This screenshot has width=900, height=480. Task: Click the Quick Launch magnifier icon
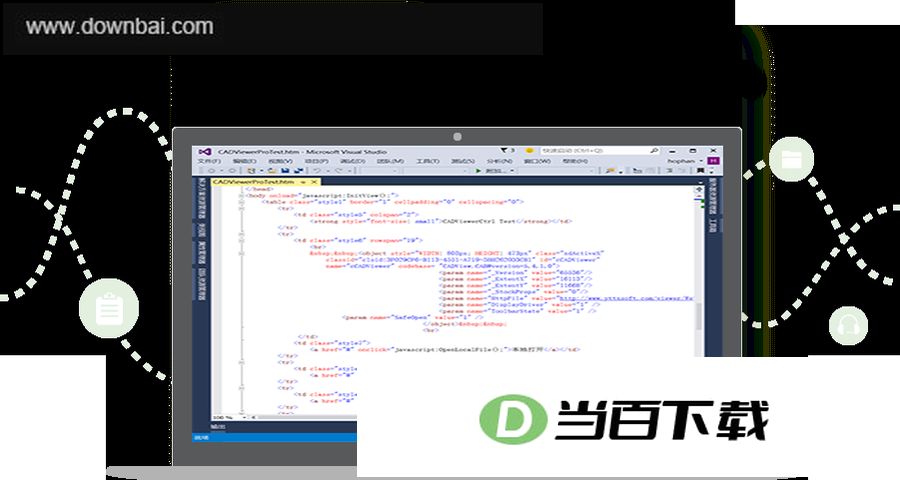coord(654,150)
